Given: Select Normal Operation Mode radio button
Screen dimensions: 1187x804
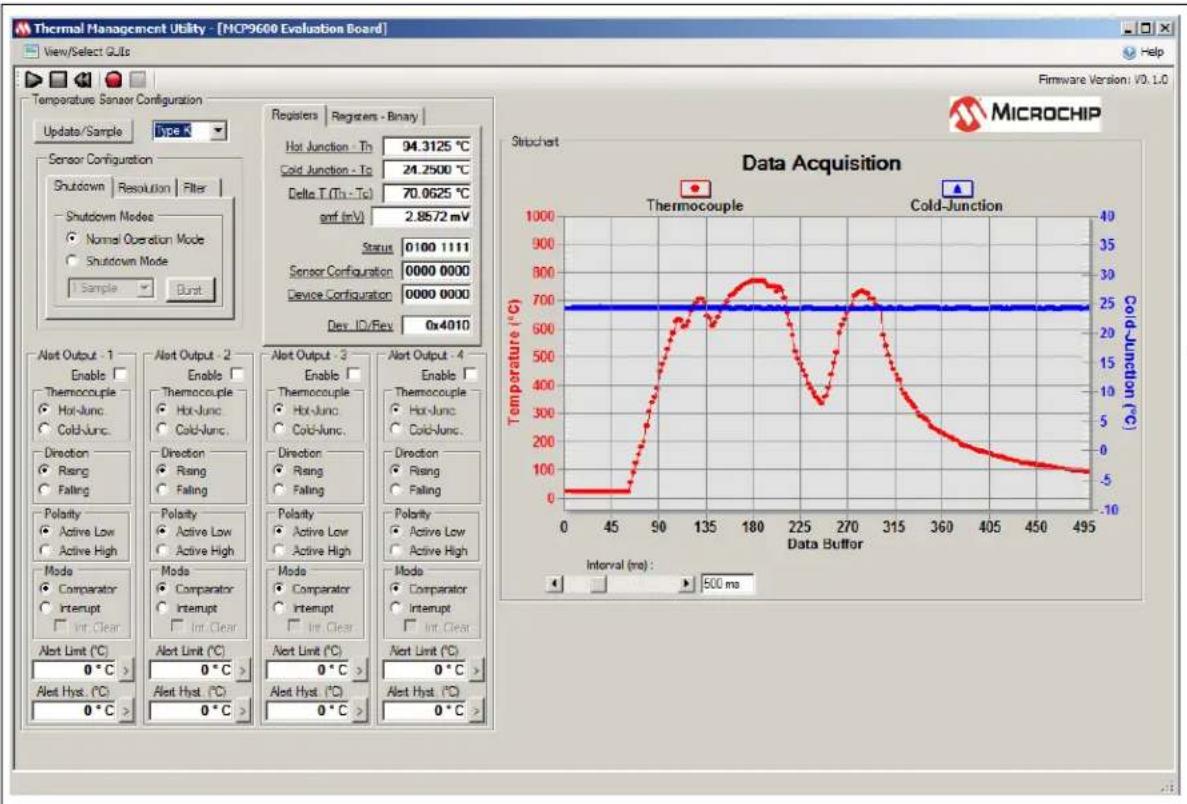Looking at the screenshot, I should pyautogui.click(x=72, y=238).
